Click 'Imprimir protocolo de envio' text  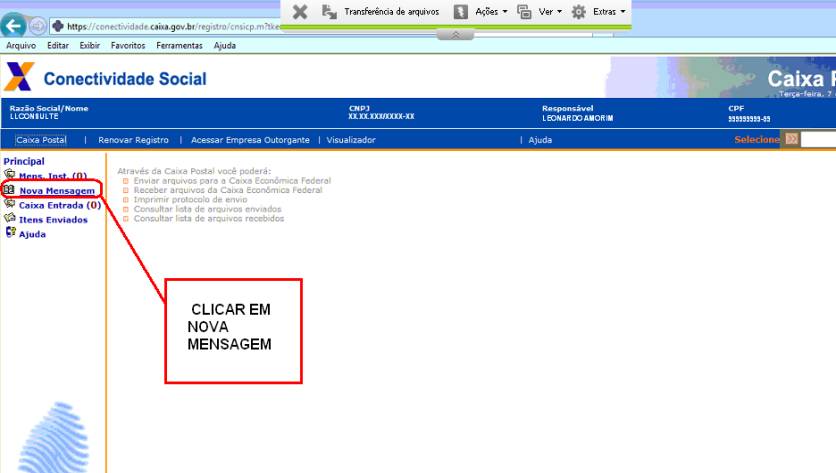click(190, 199)
